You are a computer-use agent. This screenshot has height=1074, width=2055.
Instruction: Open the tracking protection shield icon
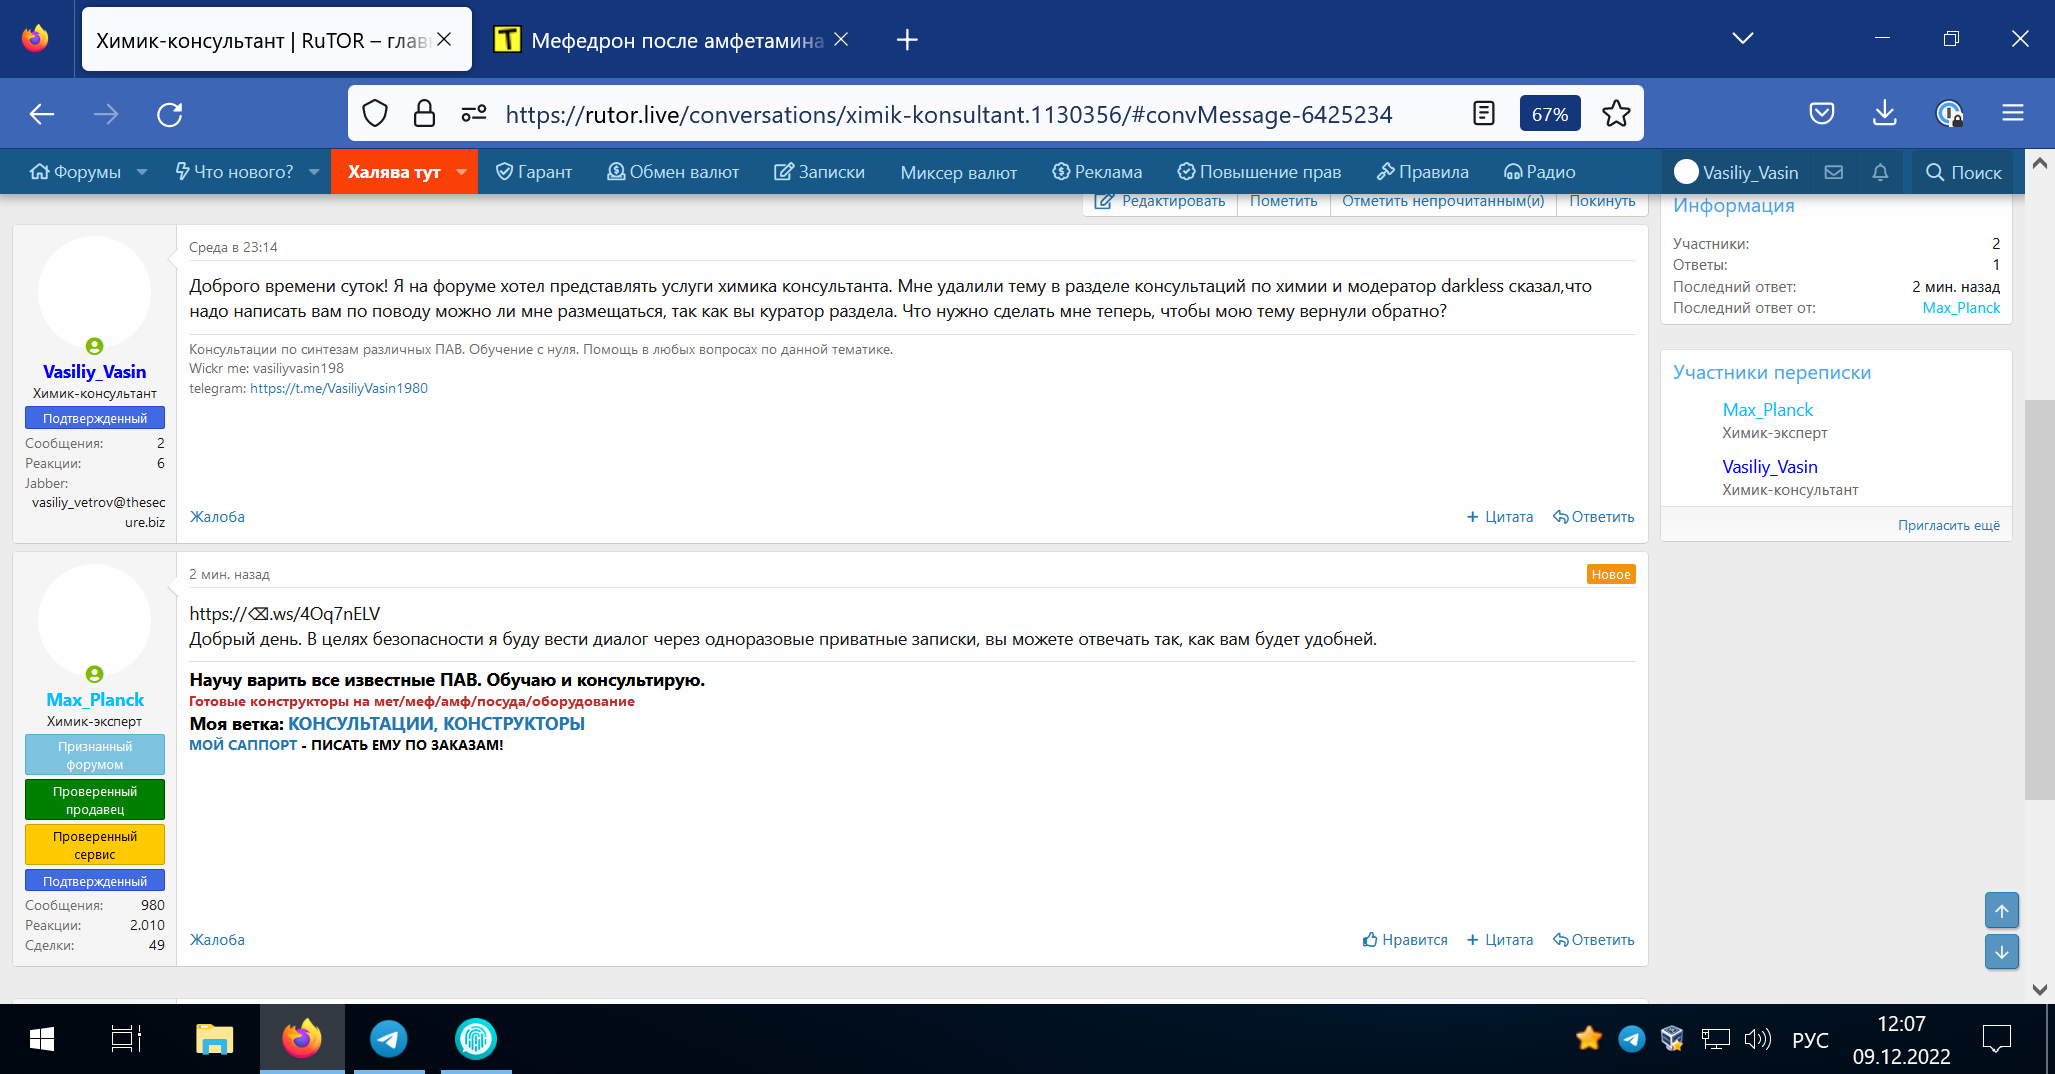pyautogui.click(x=375, y=114)
